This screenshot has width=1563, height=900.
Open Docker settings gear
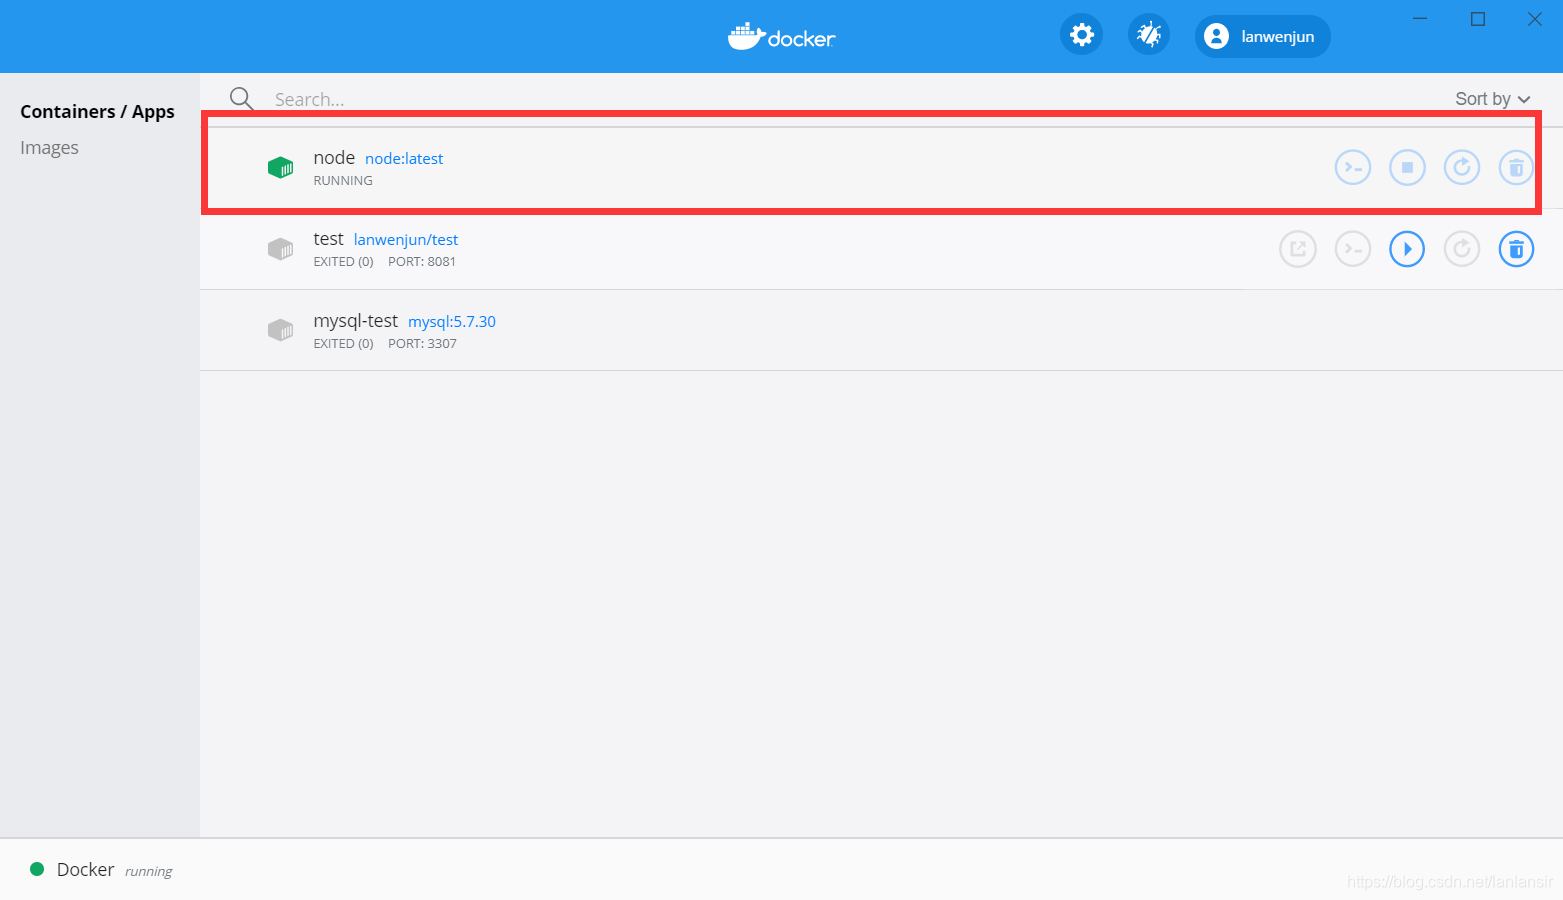(1081, 35)
